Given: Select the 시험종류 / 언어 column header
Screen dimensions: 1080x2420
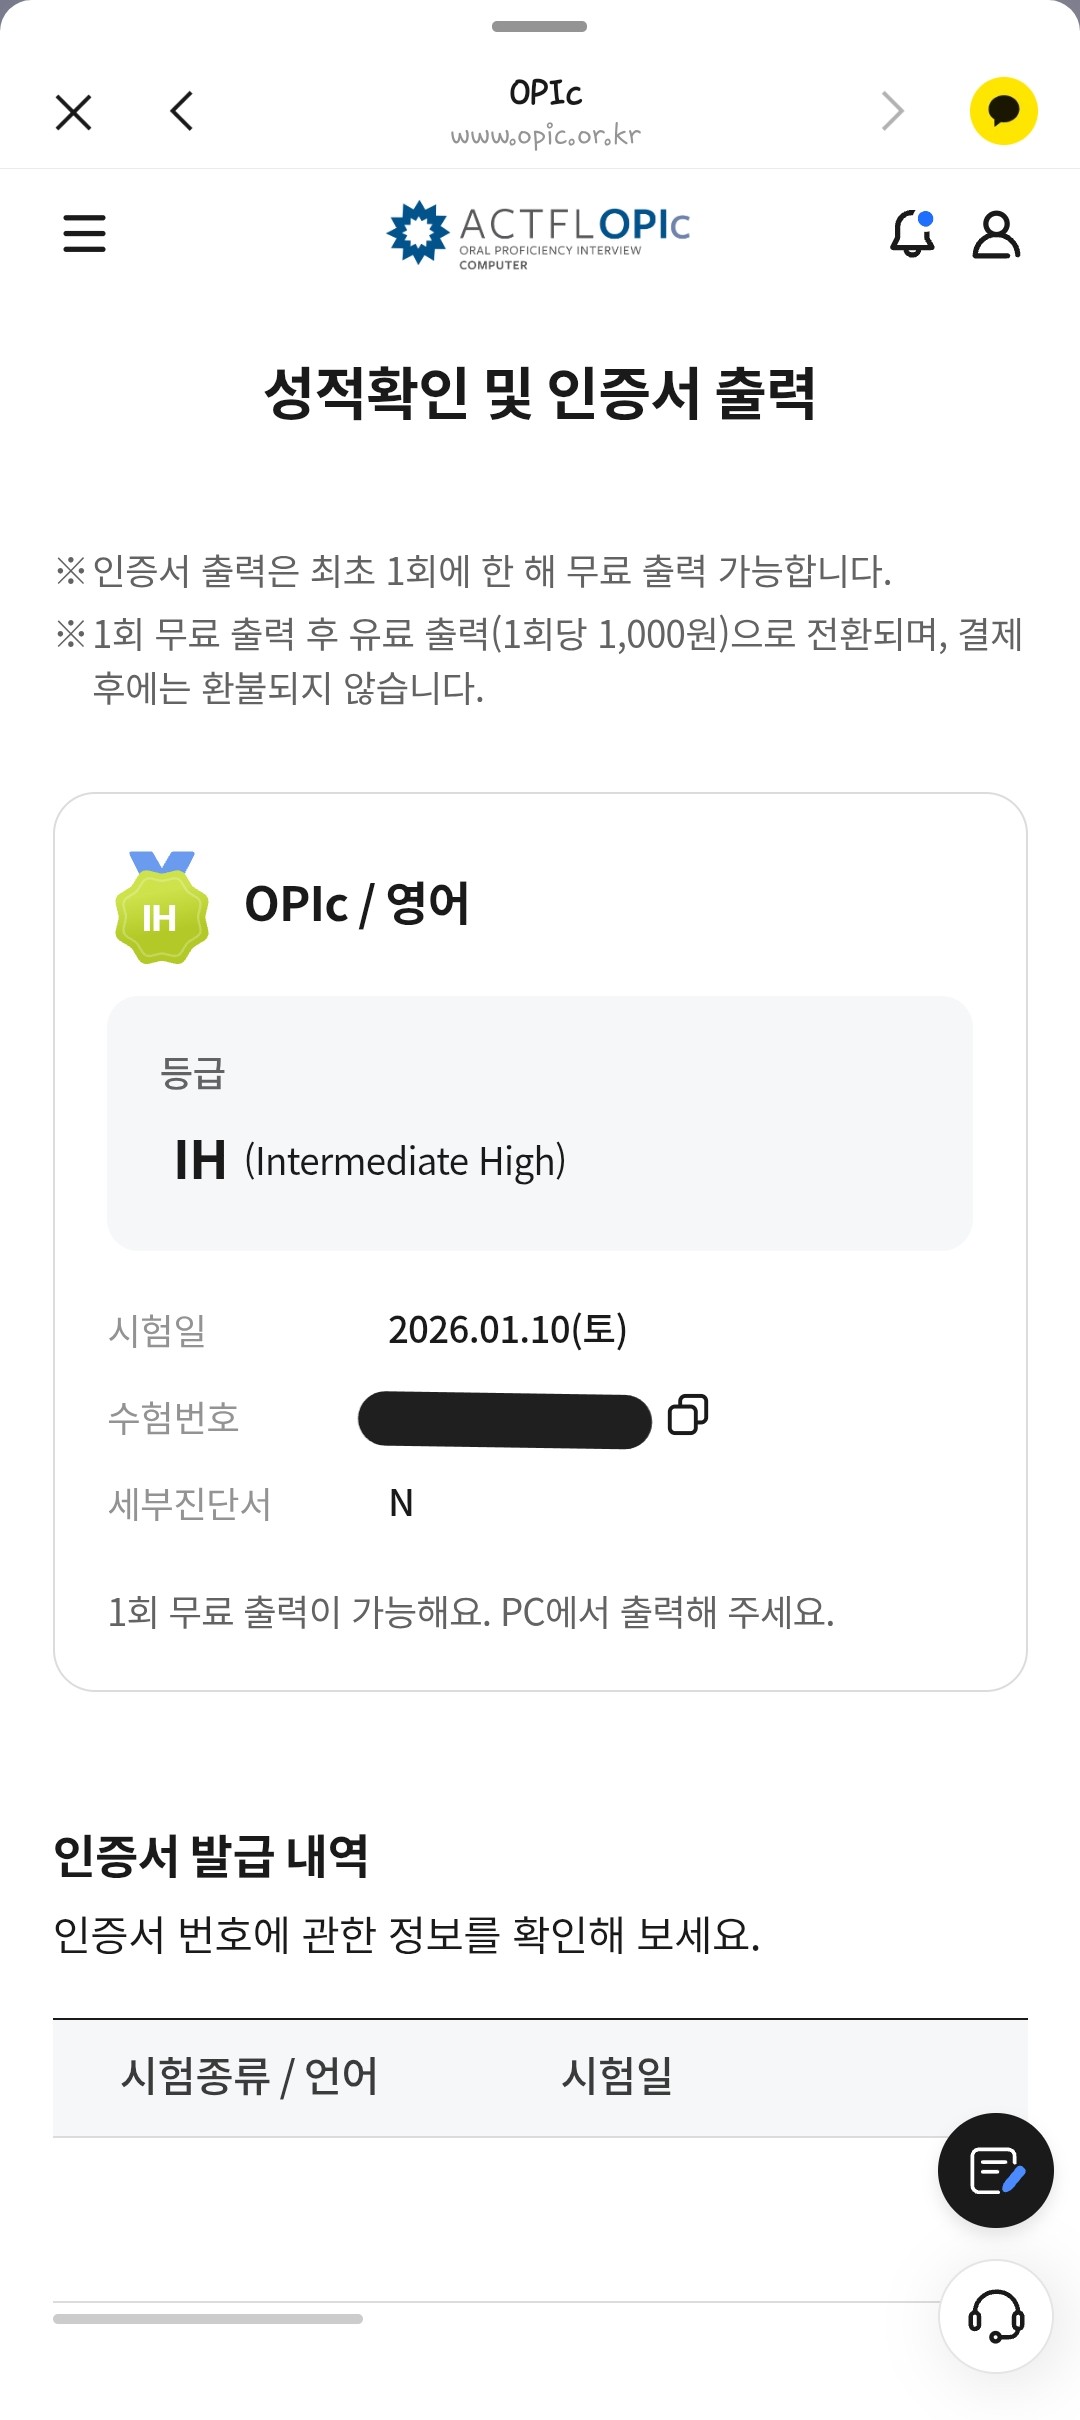Looking at the screenshot, I should click(249, 2076).
